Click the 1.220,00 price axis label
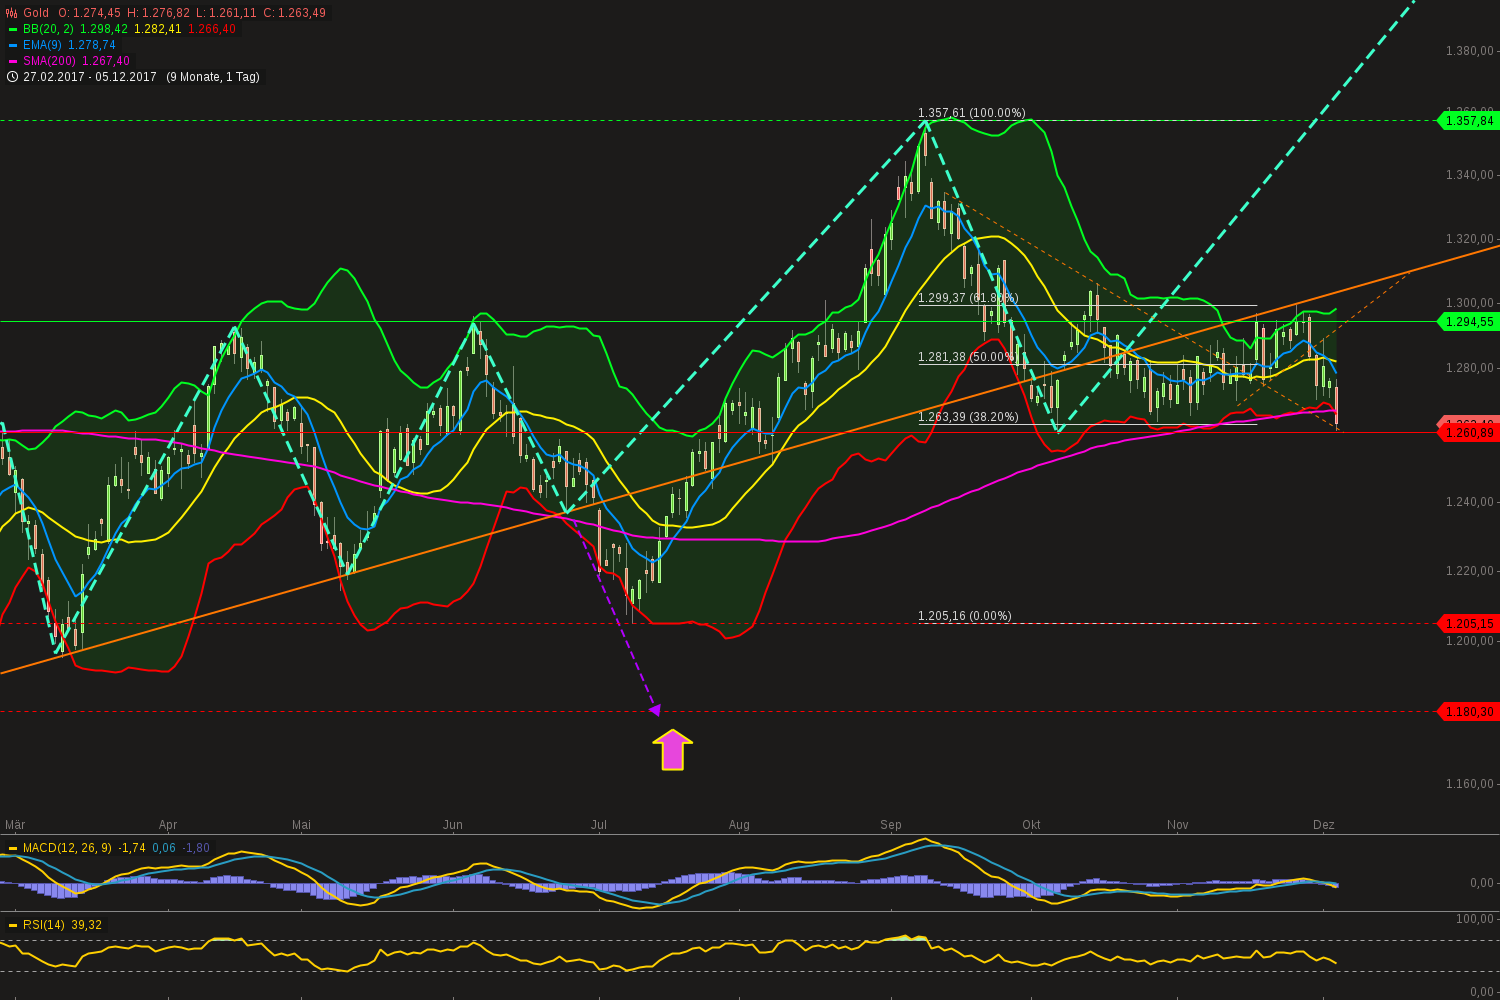 [1470, 571]
